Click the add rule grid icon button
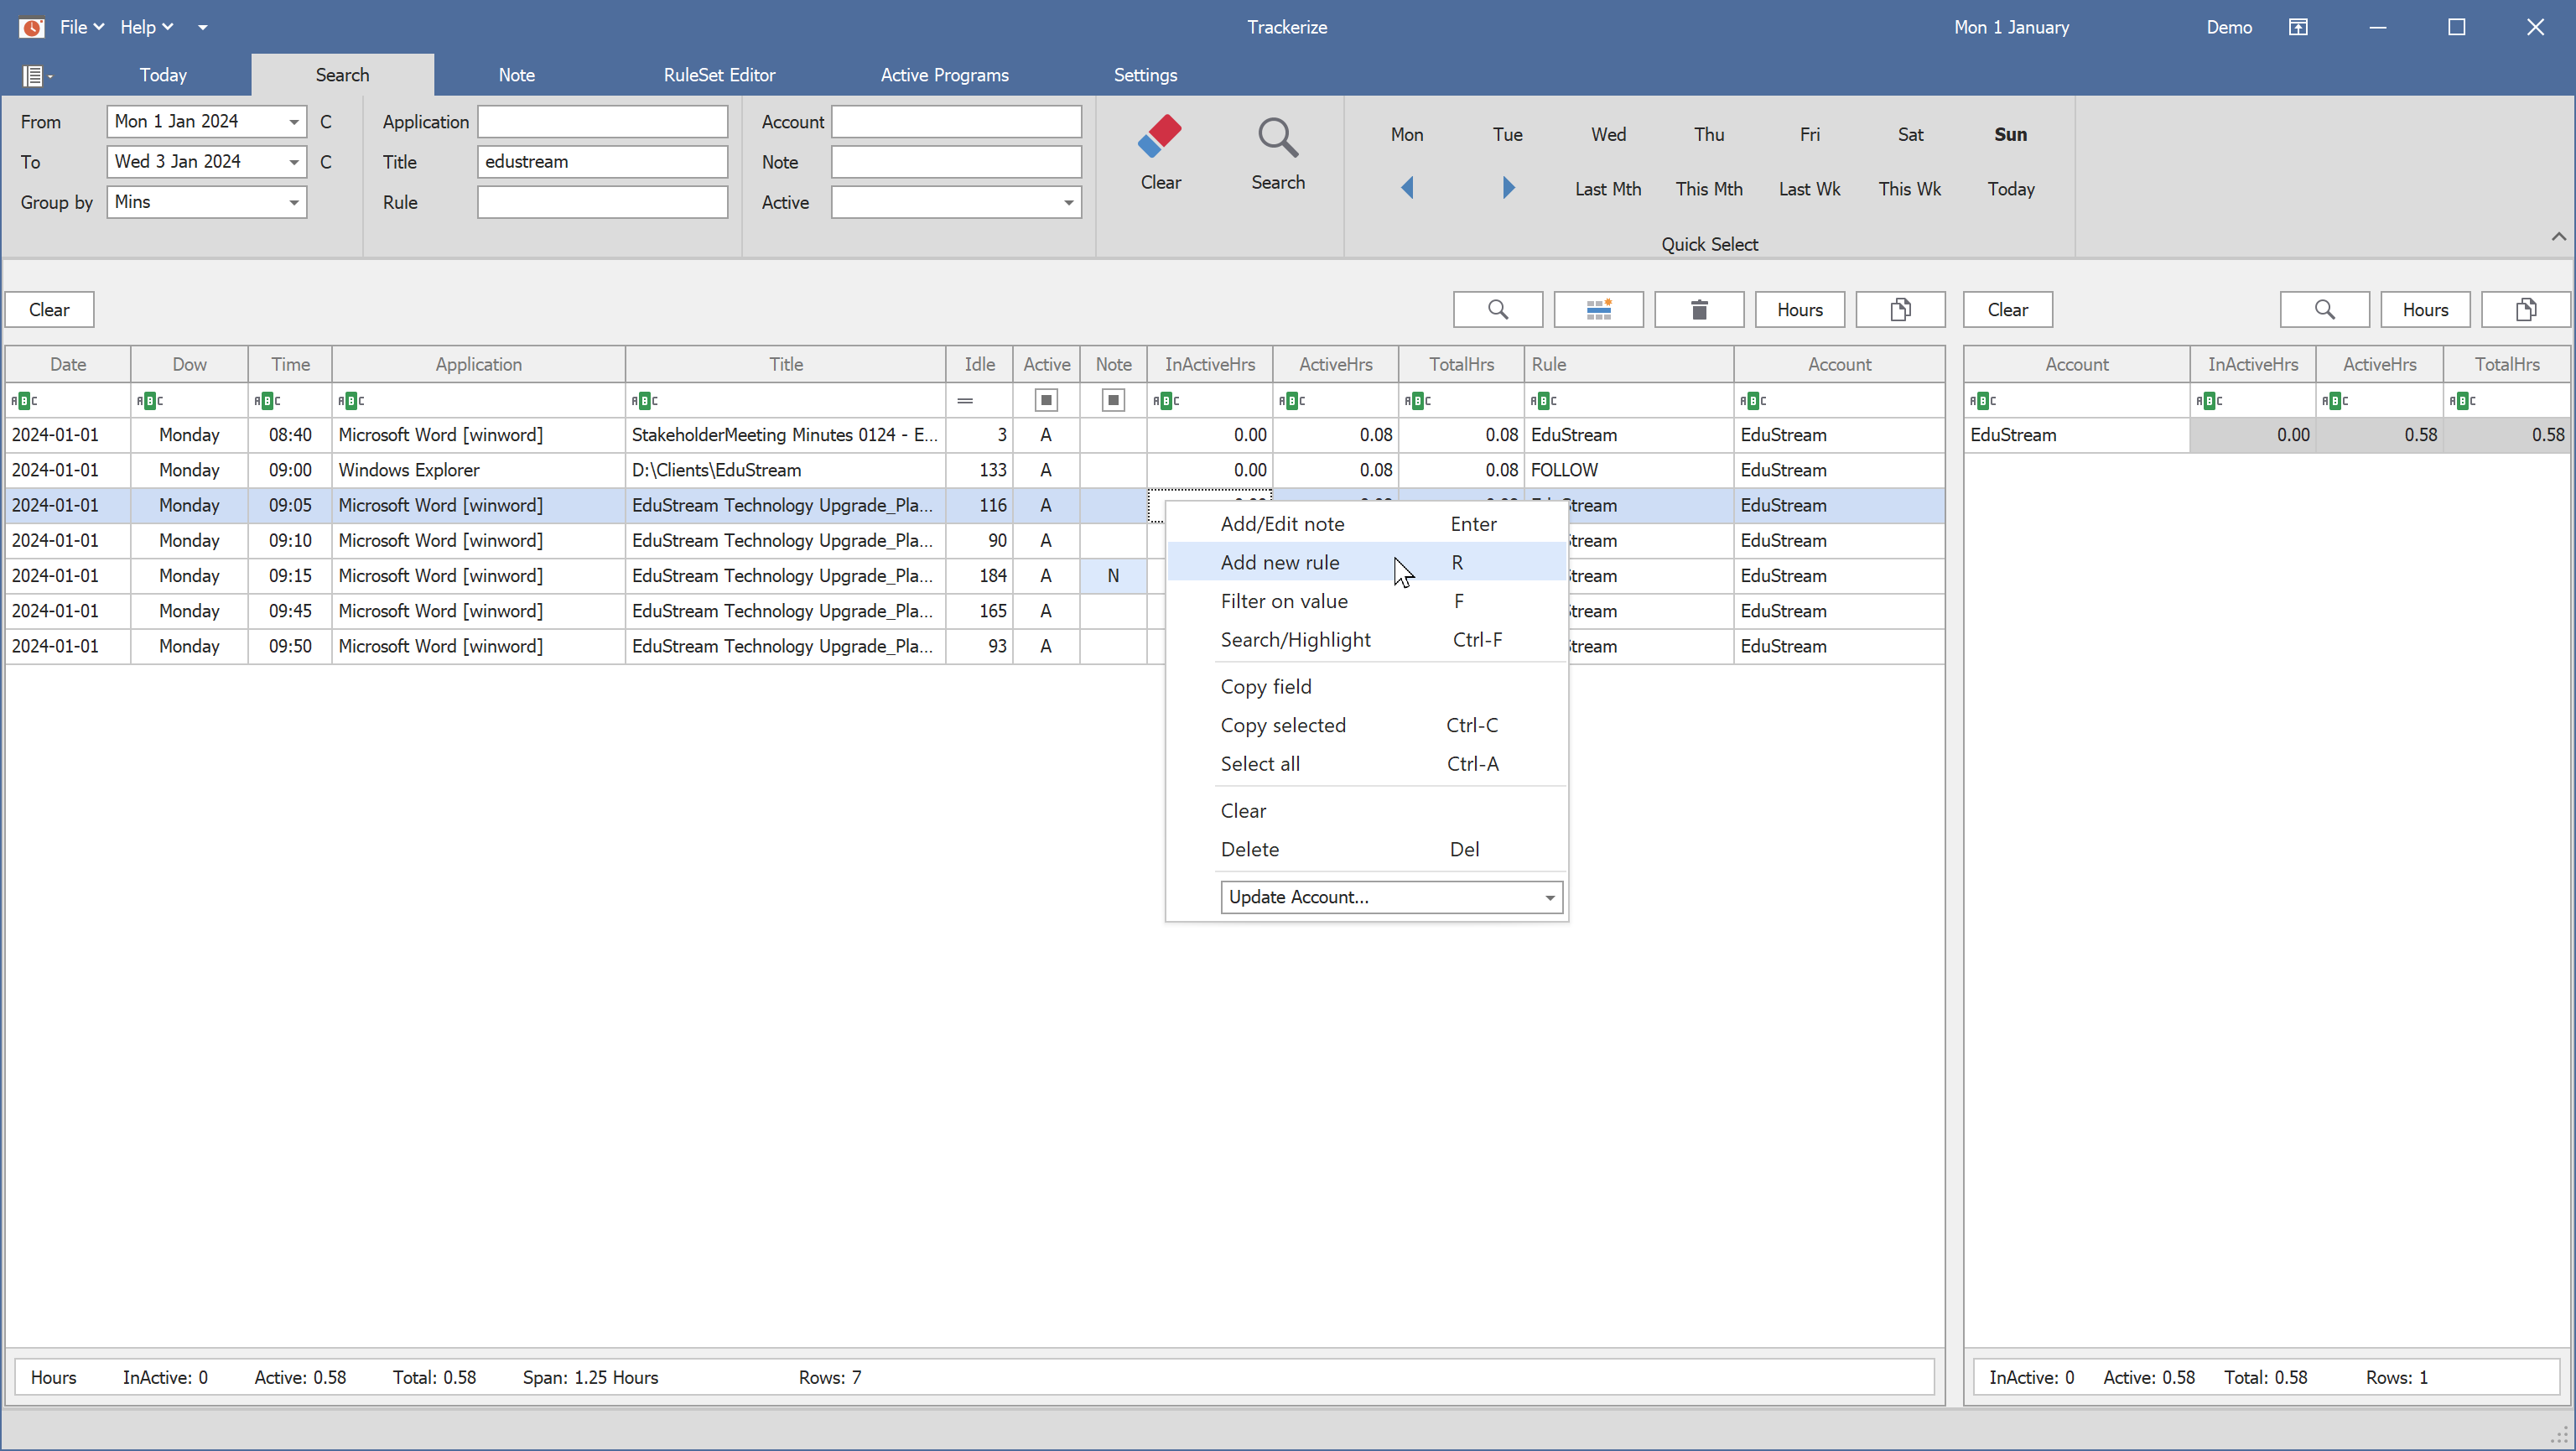The image size is (2576, 1451). point(1598,310)
